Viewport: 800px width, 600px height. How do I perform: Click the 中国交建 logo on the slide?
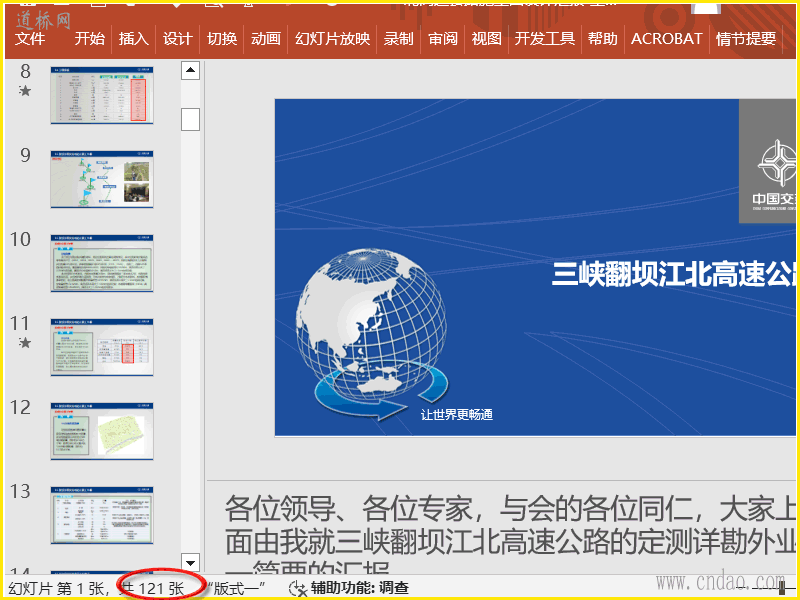click(x=769, y=161)
